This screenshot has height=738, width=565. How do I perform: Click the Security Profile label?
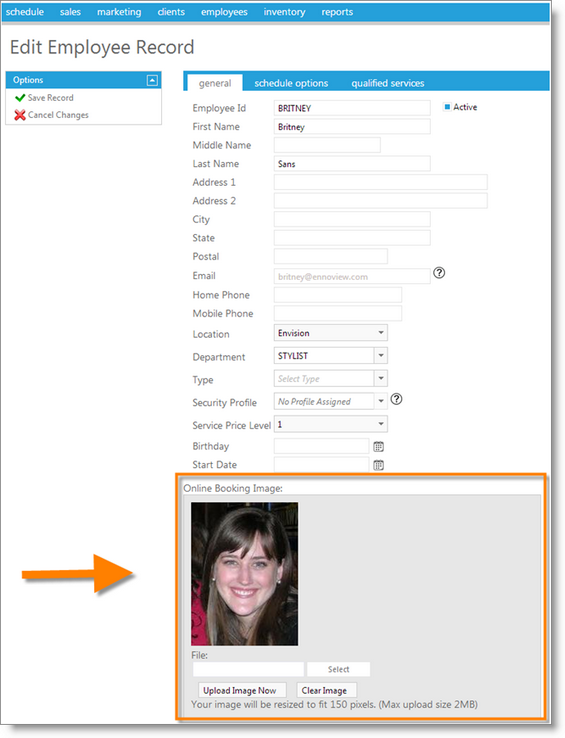coord(225,403)
